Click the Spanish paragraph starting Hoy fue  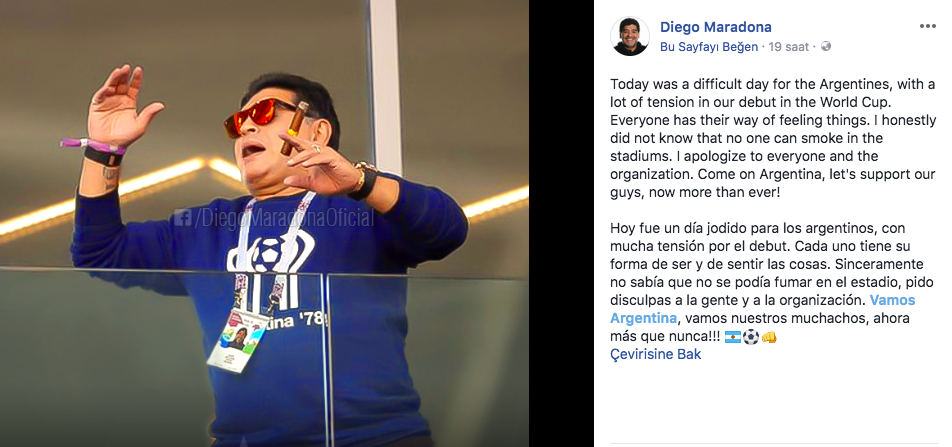click(763, 282)
